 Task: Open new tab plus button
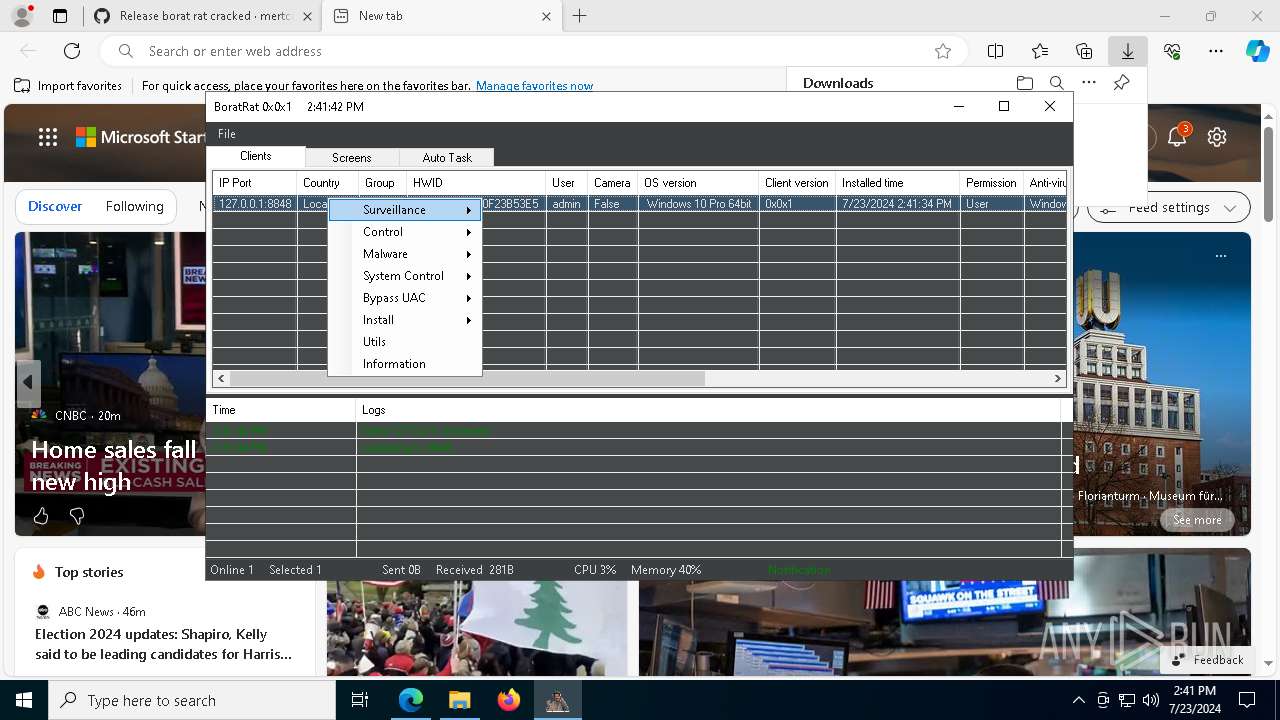coord(580,16)
